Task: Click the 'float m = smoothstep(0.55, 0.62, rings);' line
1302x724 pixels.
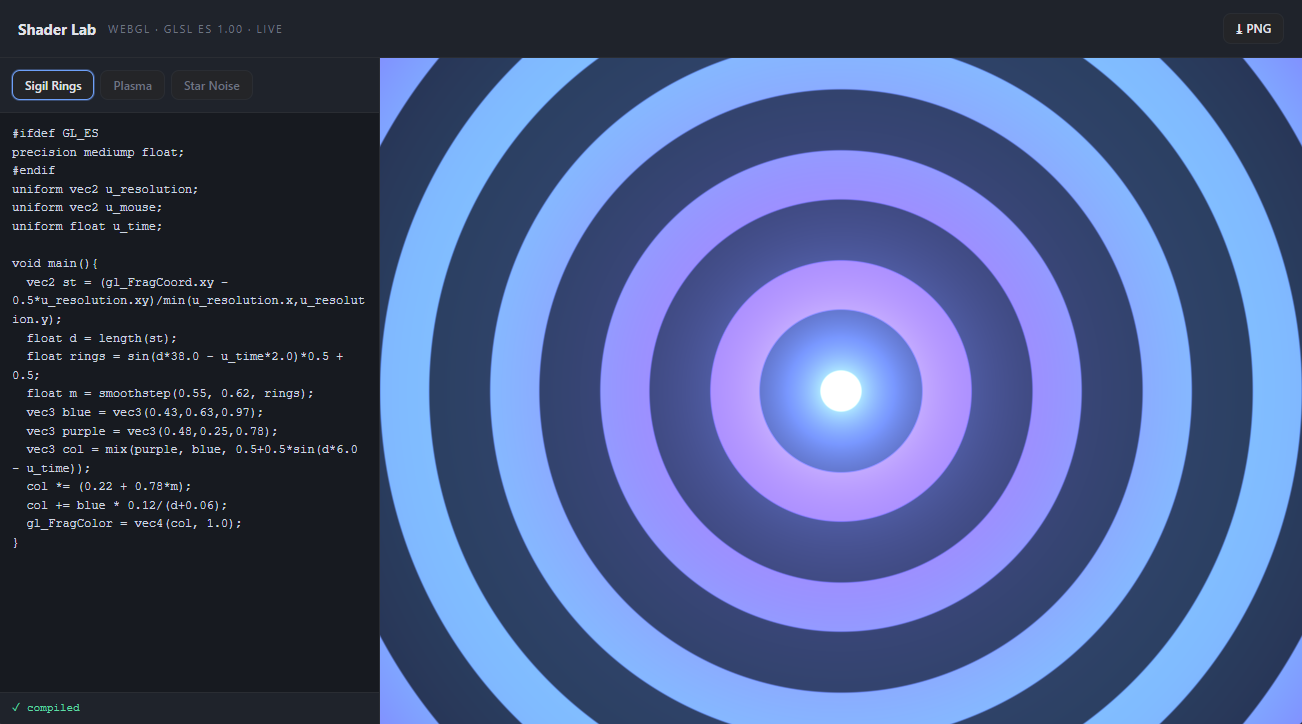Action: tap(170, 394)
